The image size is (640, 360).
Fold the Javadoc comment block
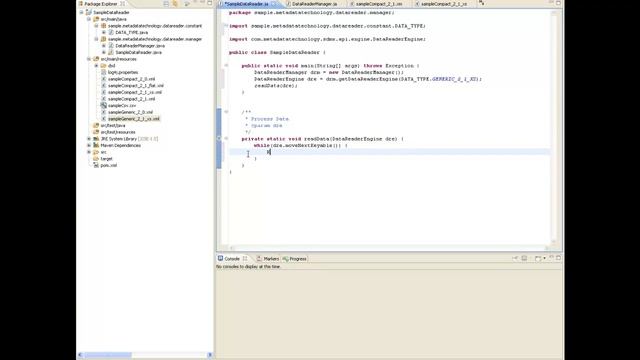(226, 112)
